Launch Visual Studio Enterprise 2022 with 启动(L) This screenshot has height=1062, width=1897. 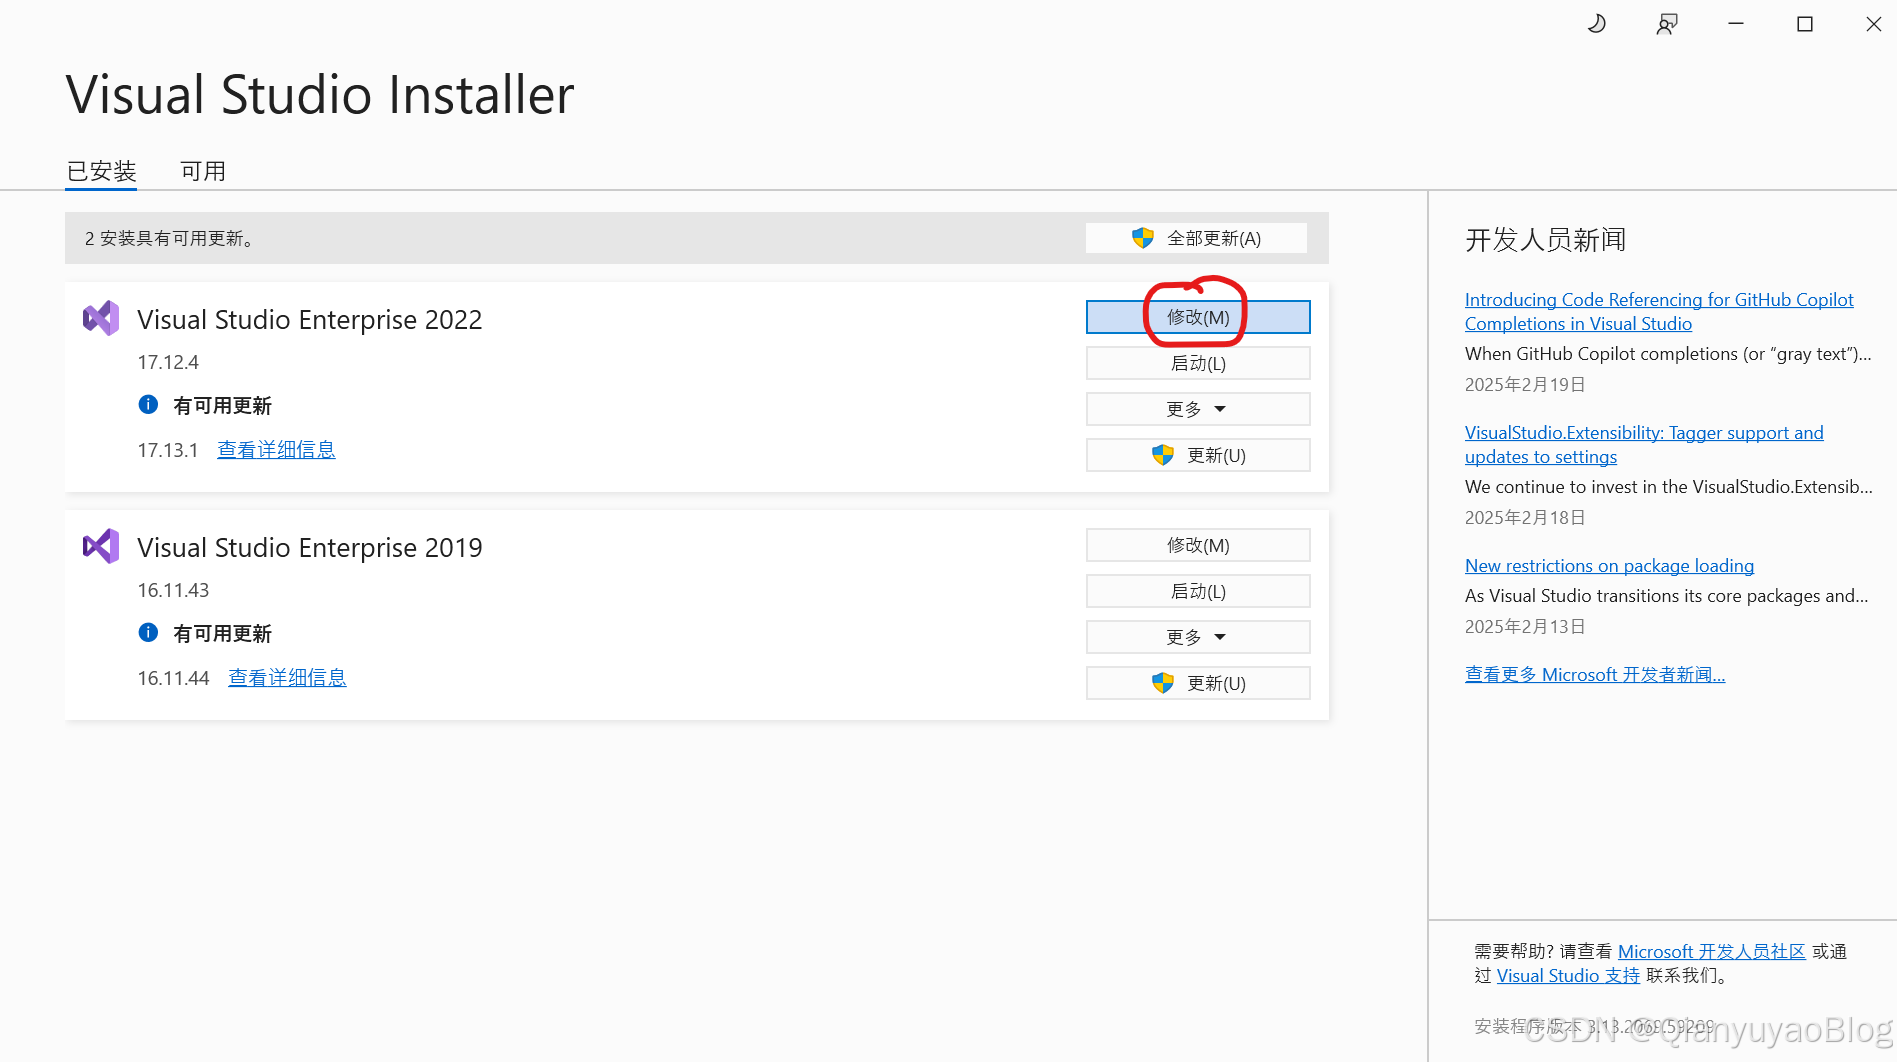pyautogui.click(x=1198, y=363)
